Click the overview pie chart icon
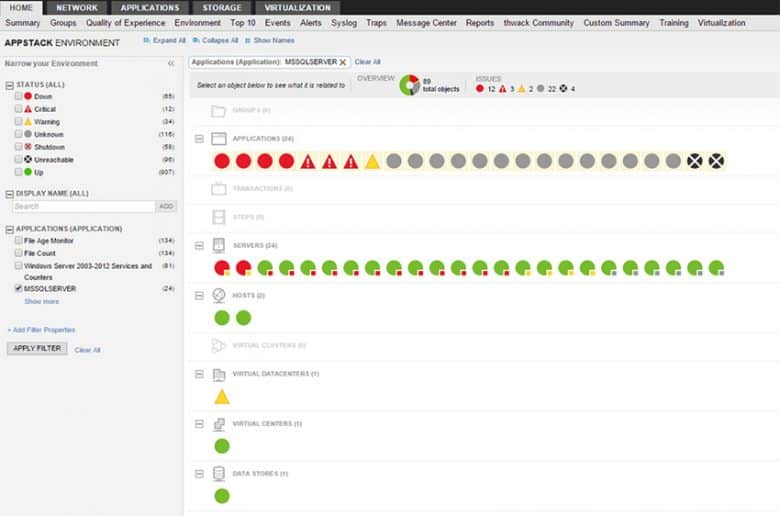This screenshot has width=780, height=516. pyautogui.click(x=409, y=85)
